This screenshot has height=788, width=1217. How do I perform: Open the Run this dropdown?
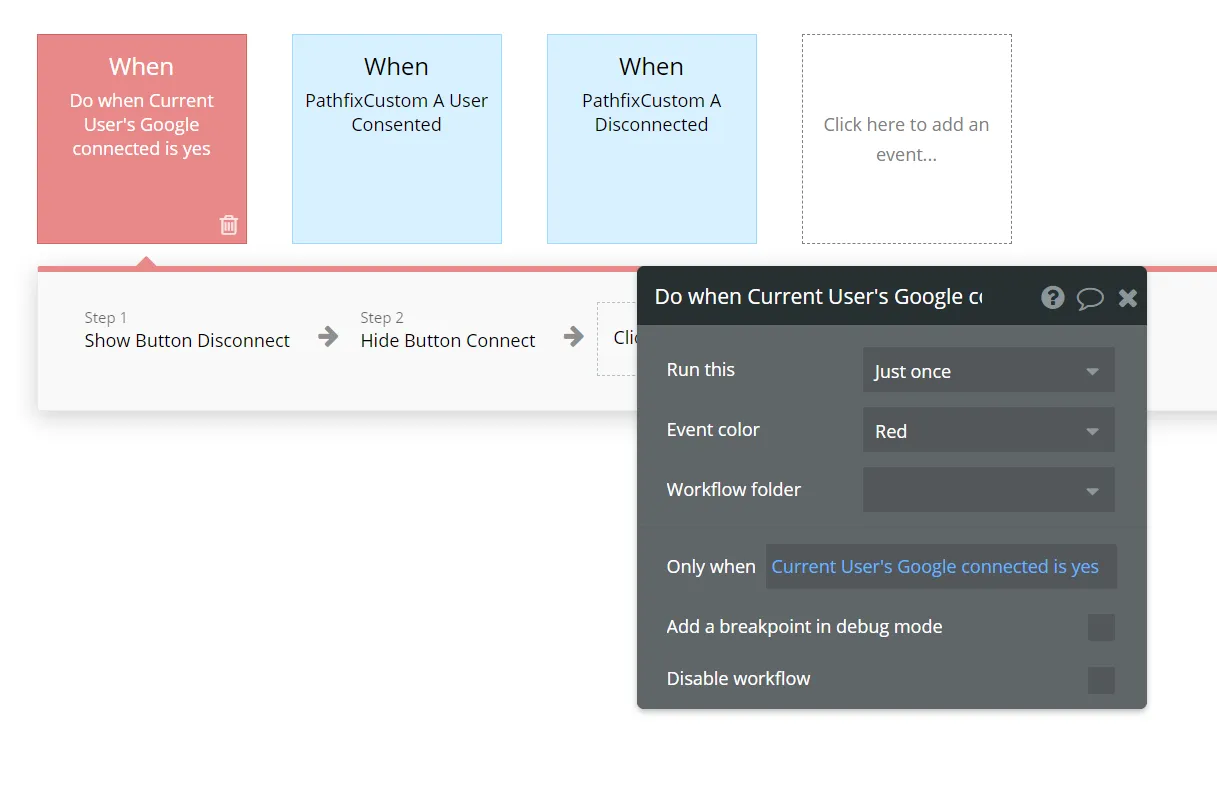(989, 371)
